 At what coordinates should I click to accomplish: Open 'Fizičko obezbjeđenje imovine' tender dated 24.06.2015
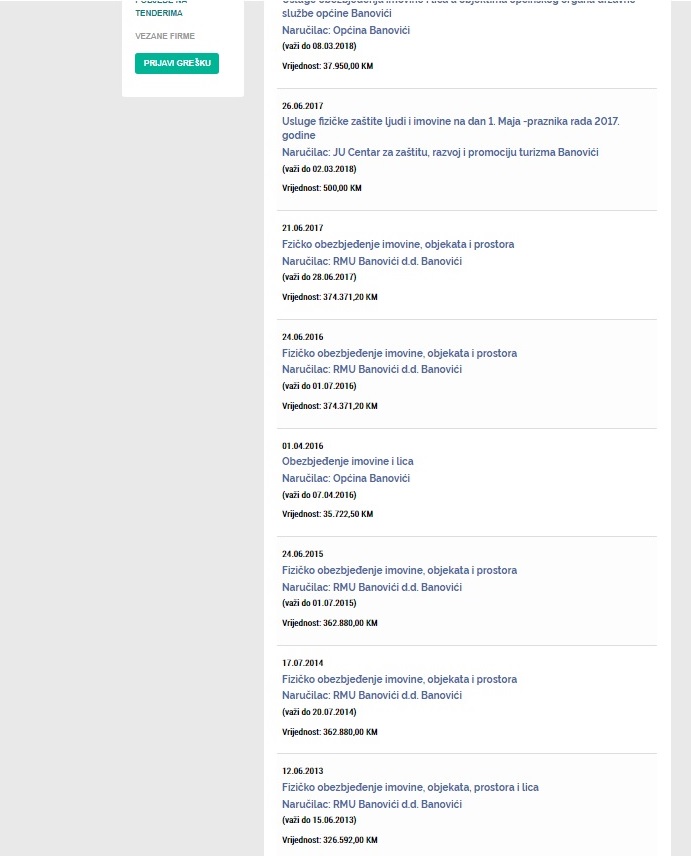click(399, 570)
